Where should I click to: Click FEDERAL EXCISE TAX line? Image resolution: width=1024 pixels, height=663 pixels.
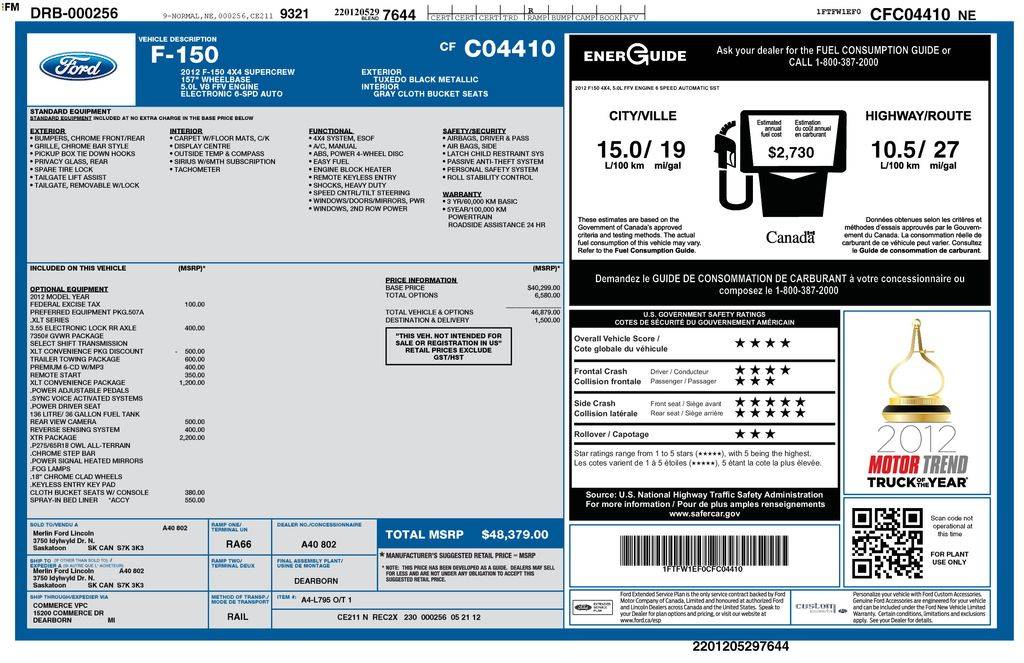tap(118, 304)
